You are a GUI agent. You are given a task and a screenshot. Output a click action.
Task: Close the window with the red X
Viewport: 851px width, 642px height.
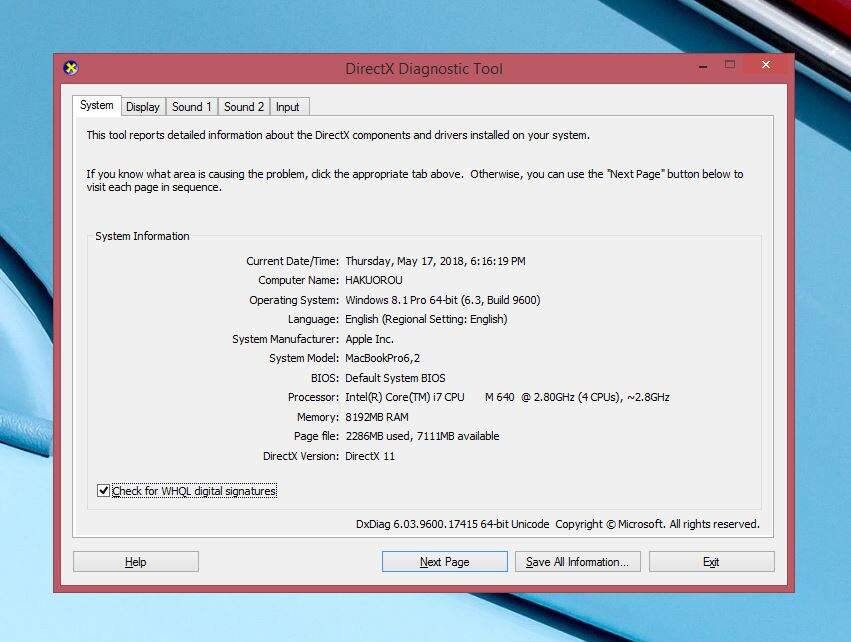(766, 65)
